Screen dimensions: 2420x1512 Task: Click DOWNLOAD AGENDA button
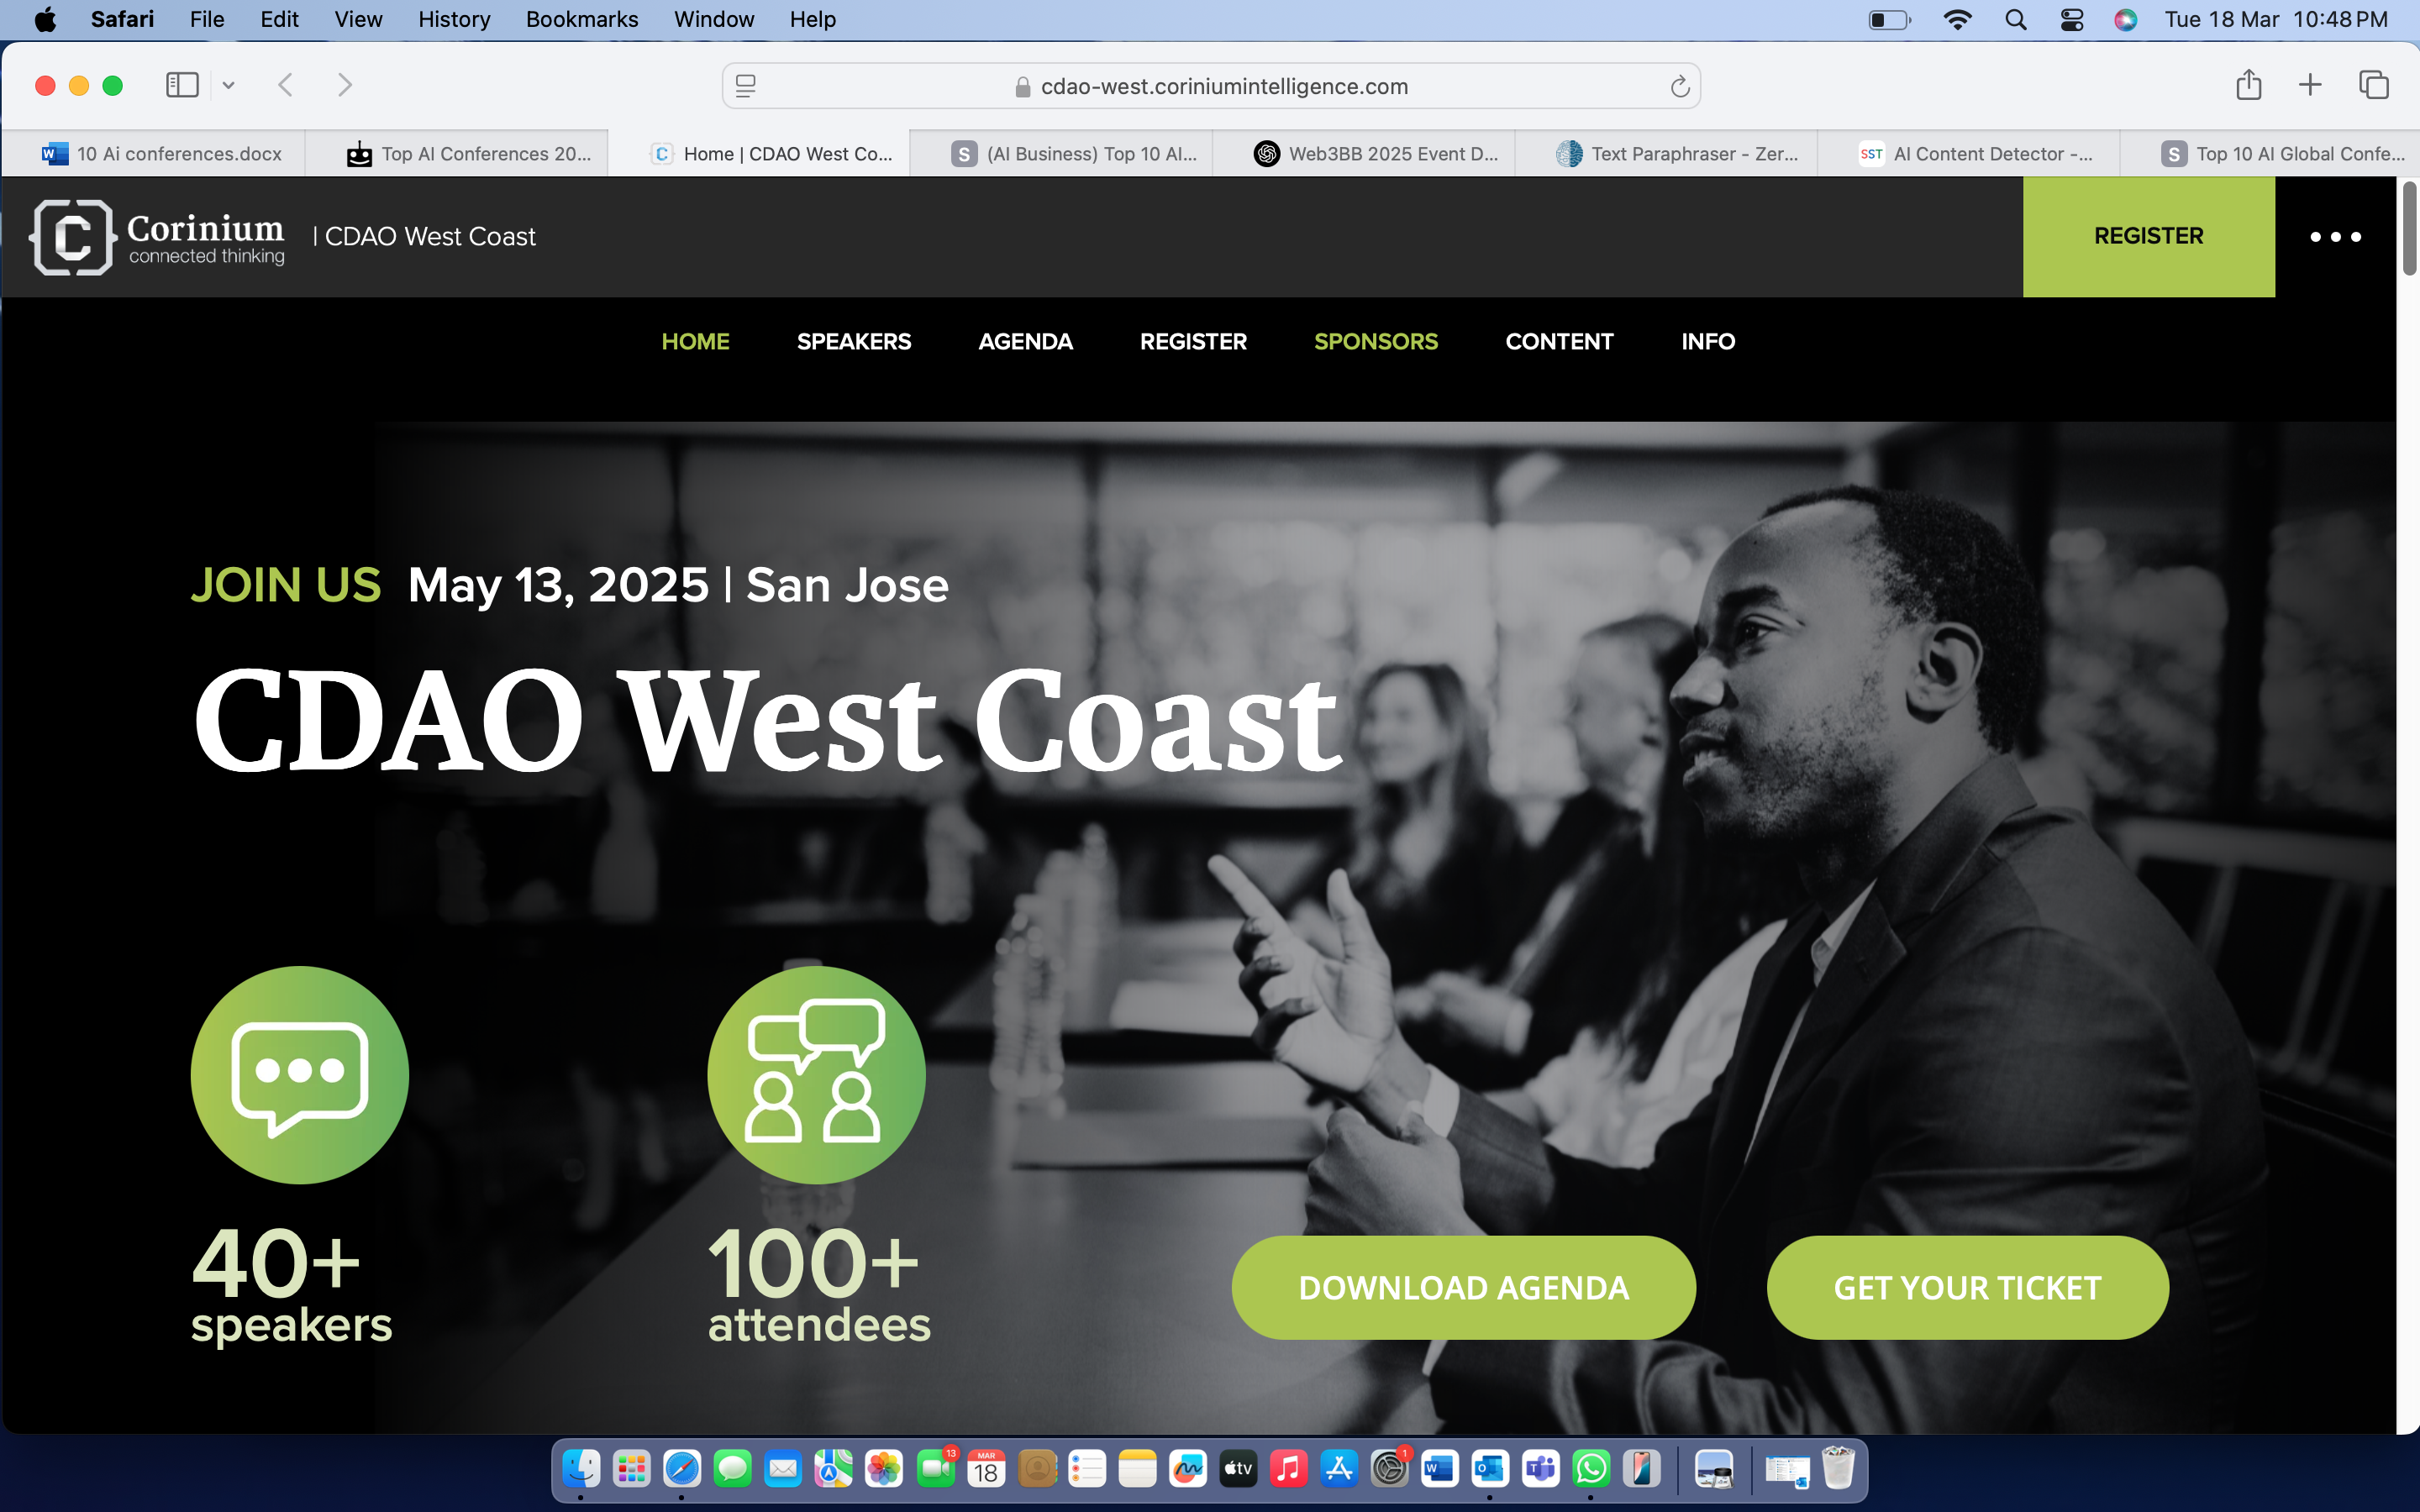coord(1463,1288)
